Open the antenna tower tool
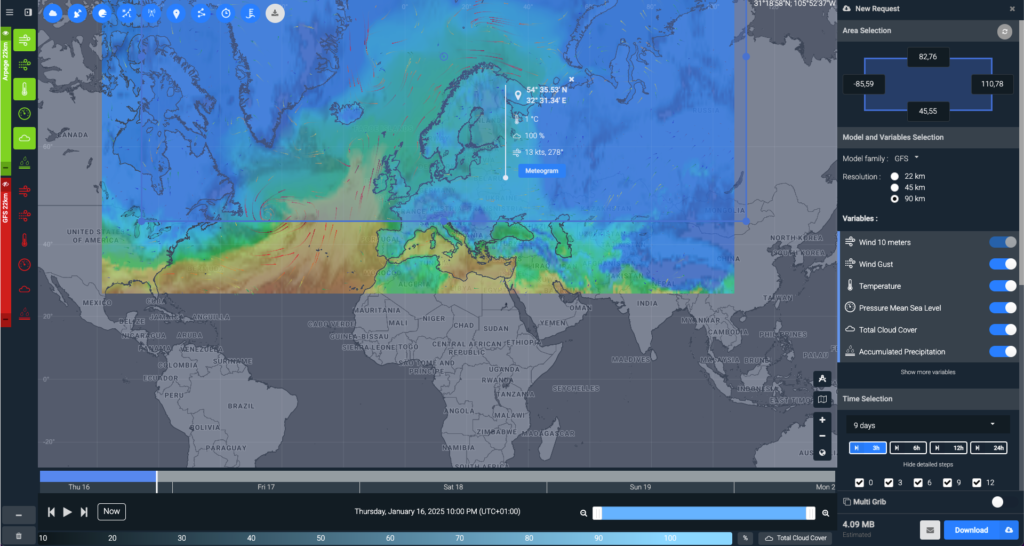This screenshot has height=546, width=1024. click(x=152, y=13)
